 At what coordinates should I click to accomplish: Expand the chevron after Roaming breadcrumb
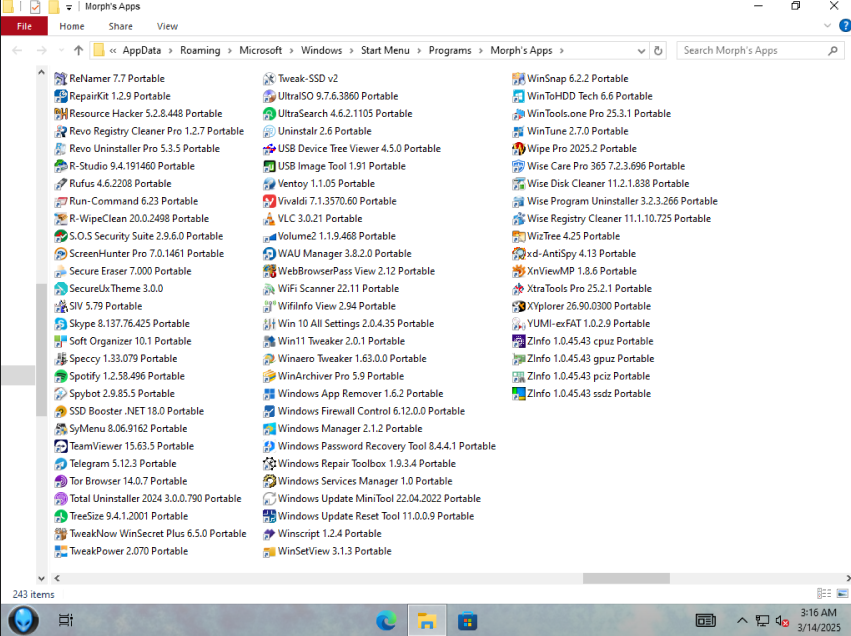coord(230,50)
